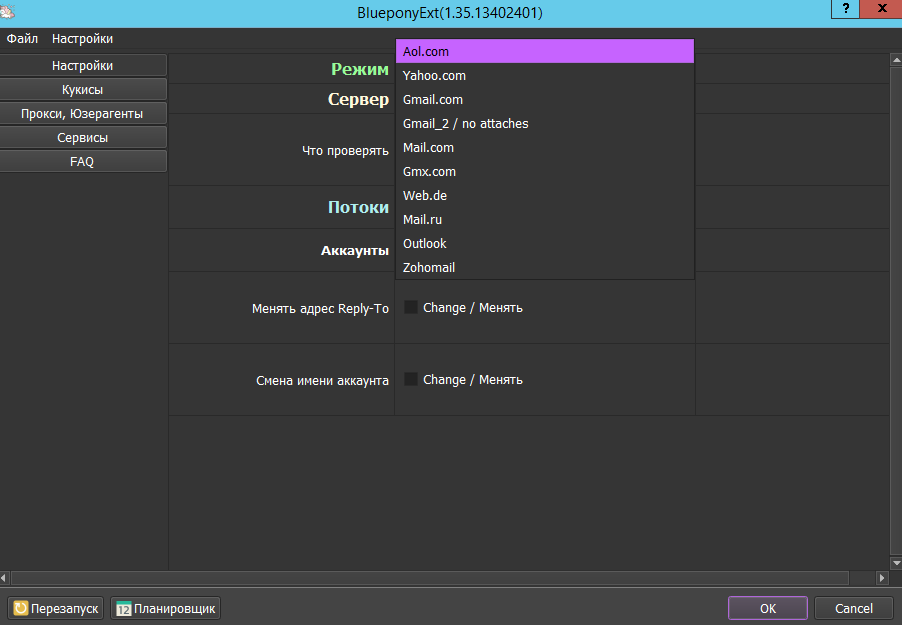Click the horizontal scrollbar track
904x628 pixels.
click(x=430, y=577)
